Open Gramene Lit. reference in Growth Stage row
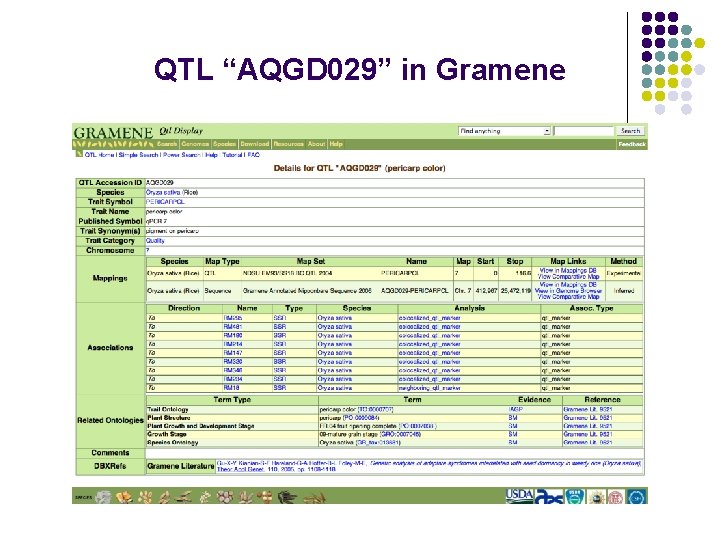Screen dimensions: 720x540 [588, 434]
